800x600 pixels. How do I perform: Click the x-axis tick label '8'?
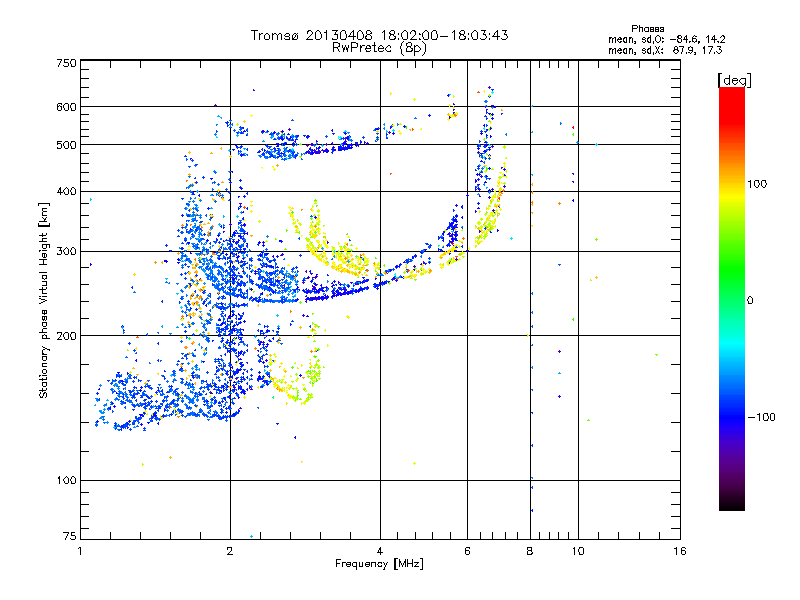click(x=530, y=551)
